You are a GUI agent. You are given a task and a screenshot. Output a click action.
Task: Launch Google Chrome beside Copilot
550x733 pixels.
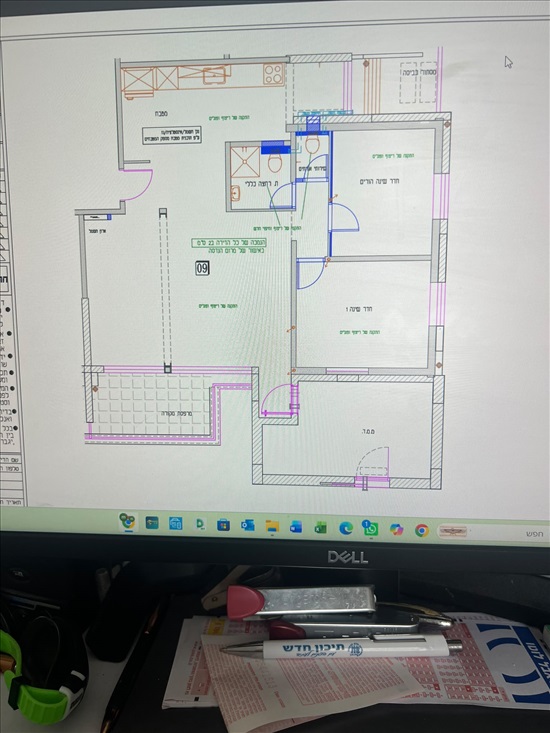coord(421,530)
